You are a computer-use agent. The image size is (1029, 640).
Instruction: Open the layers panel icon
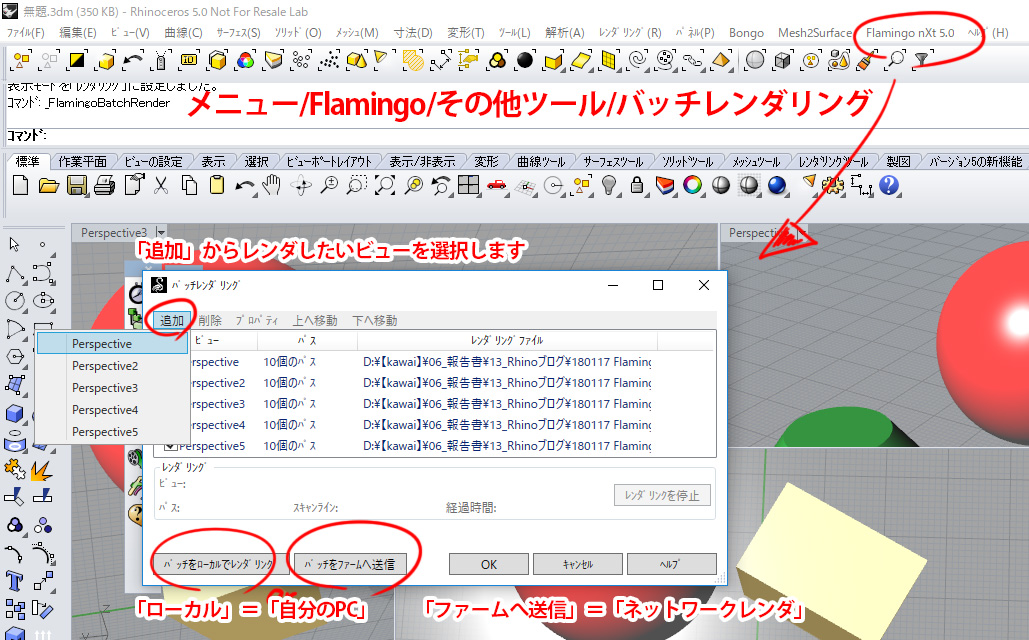665,186
